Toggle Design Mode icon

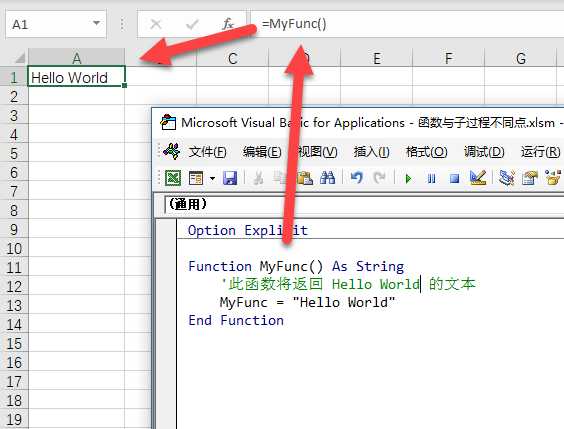pos(478,178)
